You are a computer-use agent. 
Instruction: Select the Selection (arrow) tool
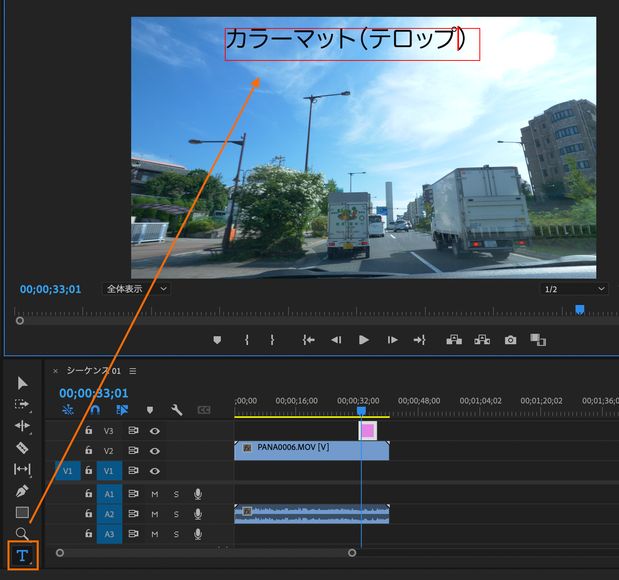pyautogui.click(x=23, y=383)
